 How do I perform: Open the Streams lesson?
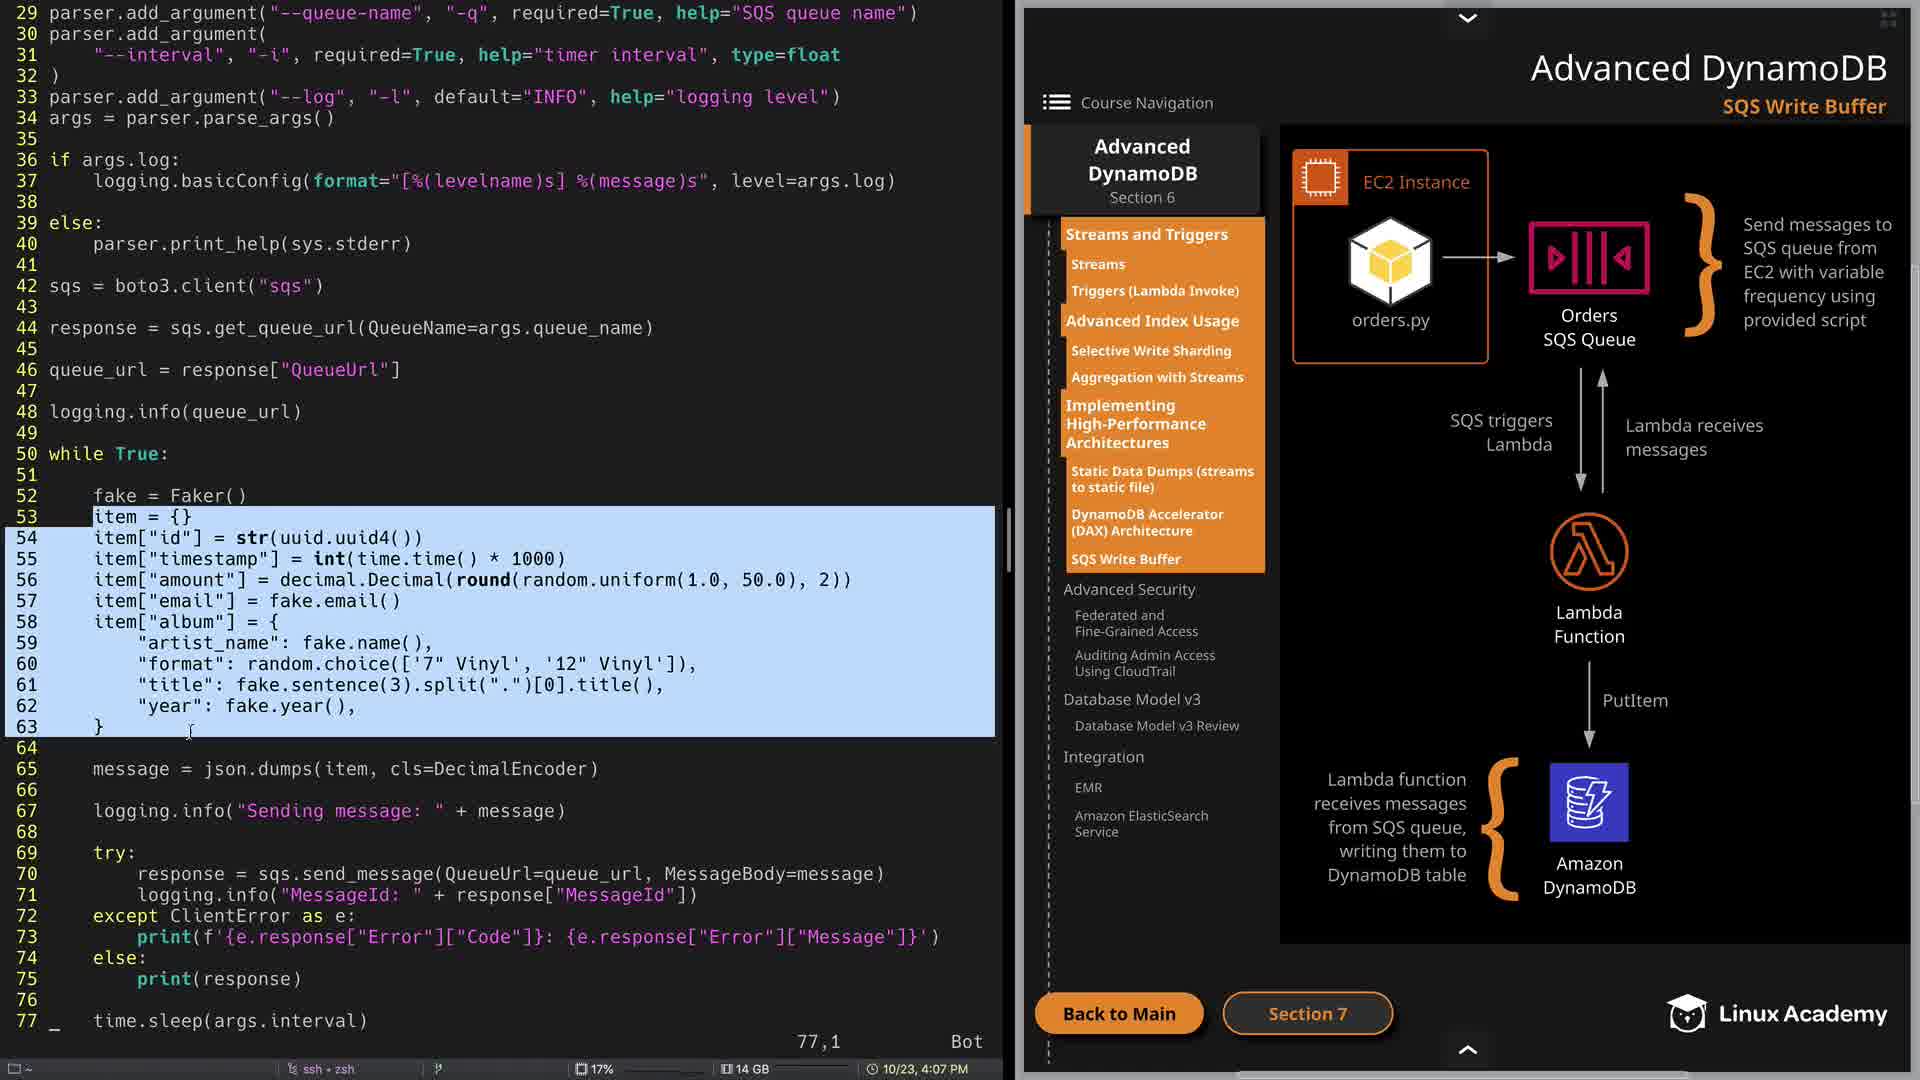pos(1097,264)
